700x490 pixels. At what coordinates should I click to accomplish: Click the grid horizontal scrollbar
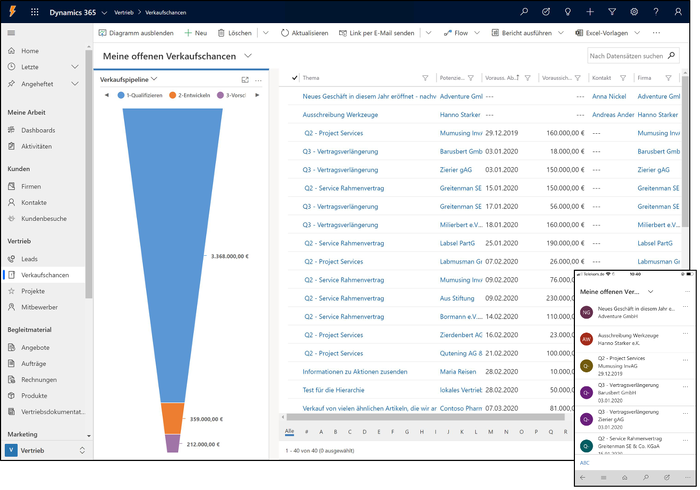tap(425, 417)
